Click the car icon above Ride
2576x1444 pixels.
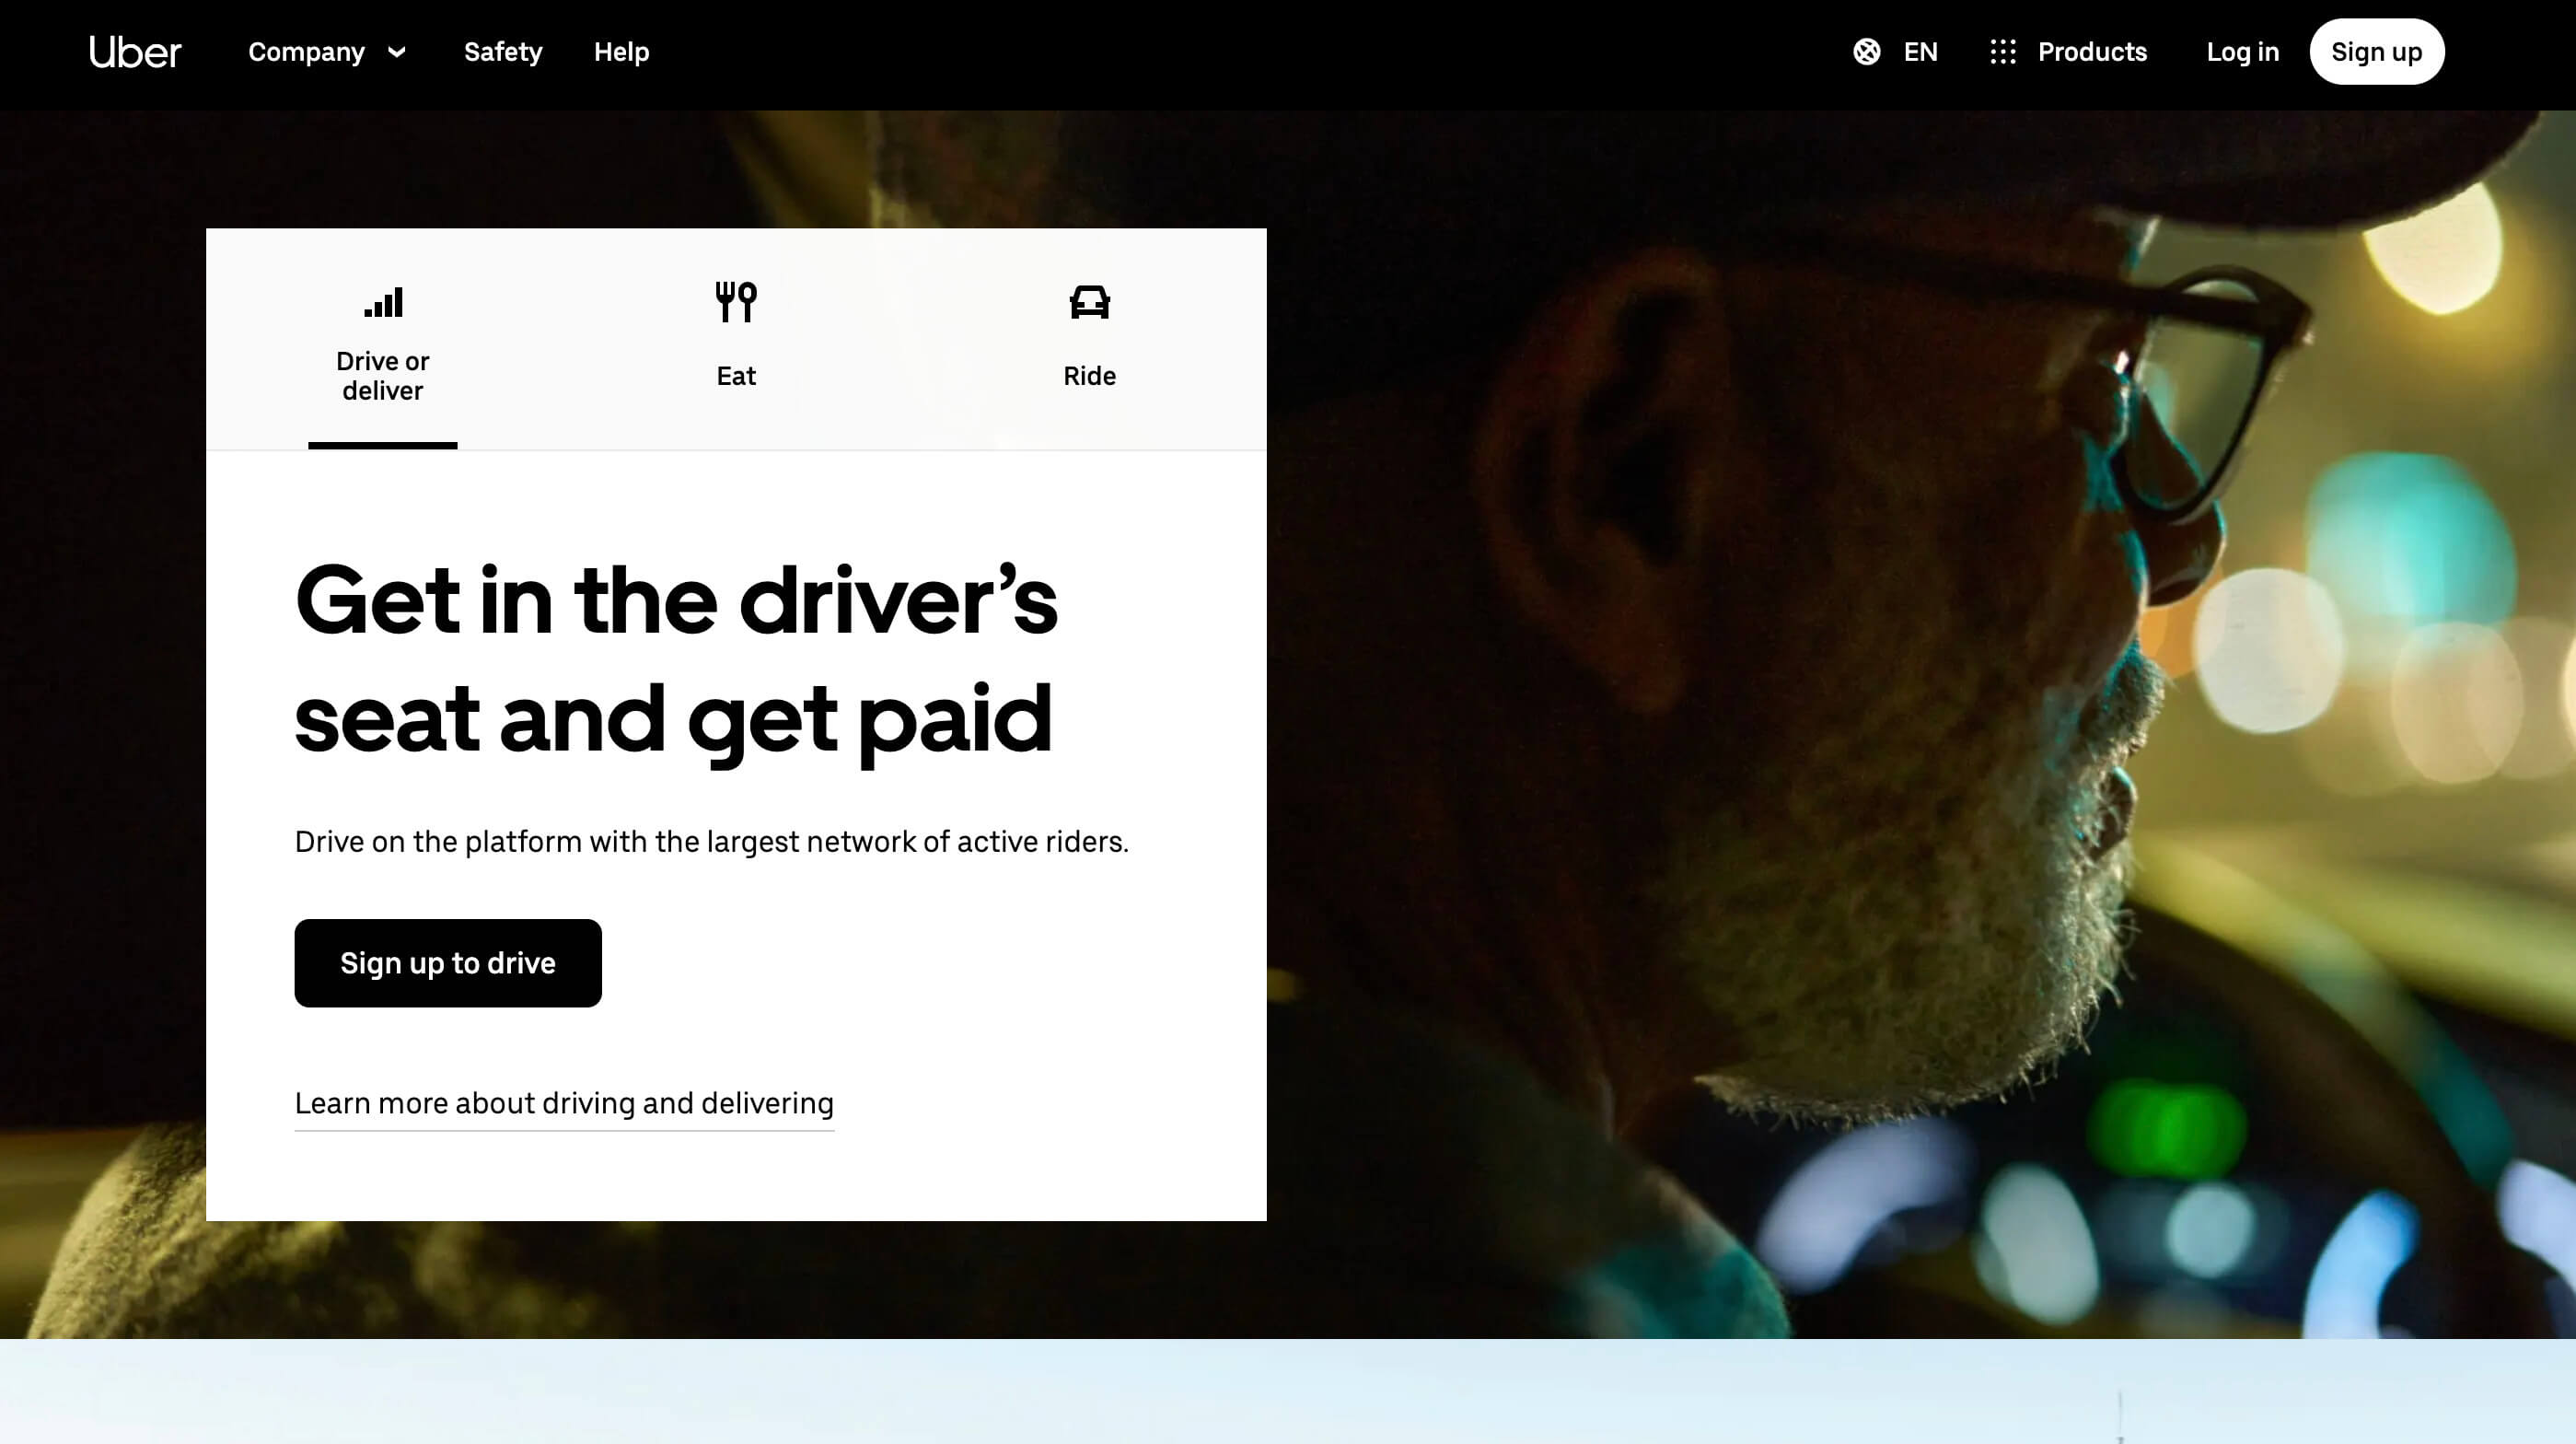tap(1089, 301)
